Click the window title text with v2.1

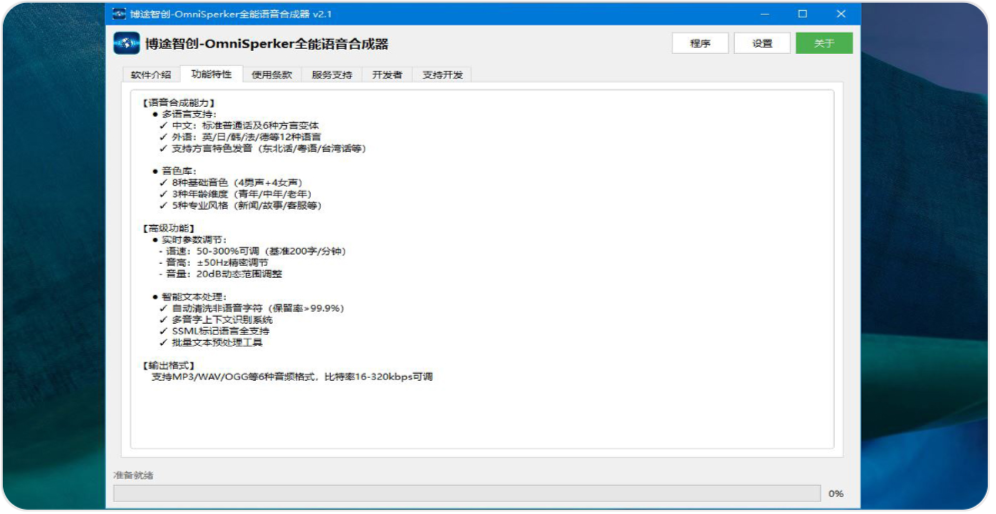tap(231, 14)
